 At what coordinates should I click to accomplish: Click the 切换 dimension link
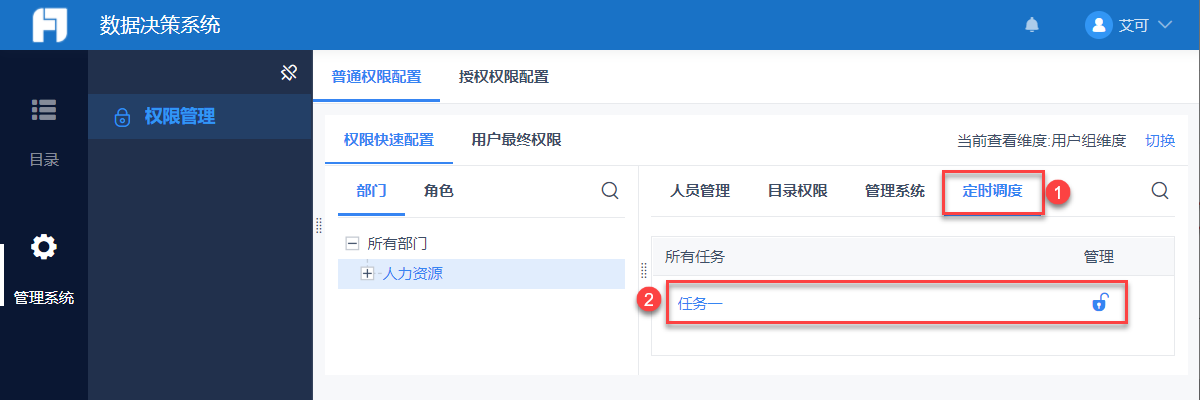coord(1160,140)
